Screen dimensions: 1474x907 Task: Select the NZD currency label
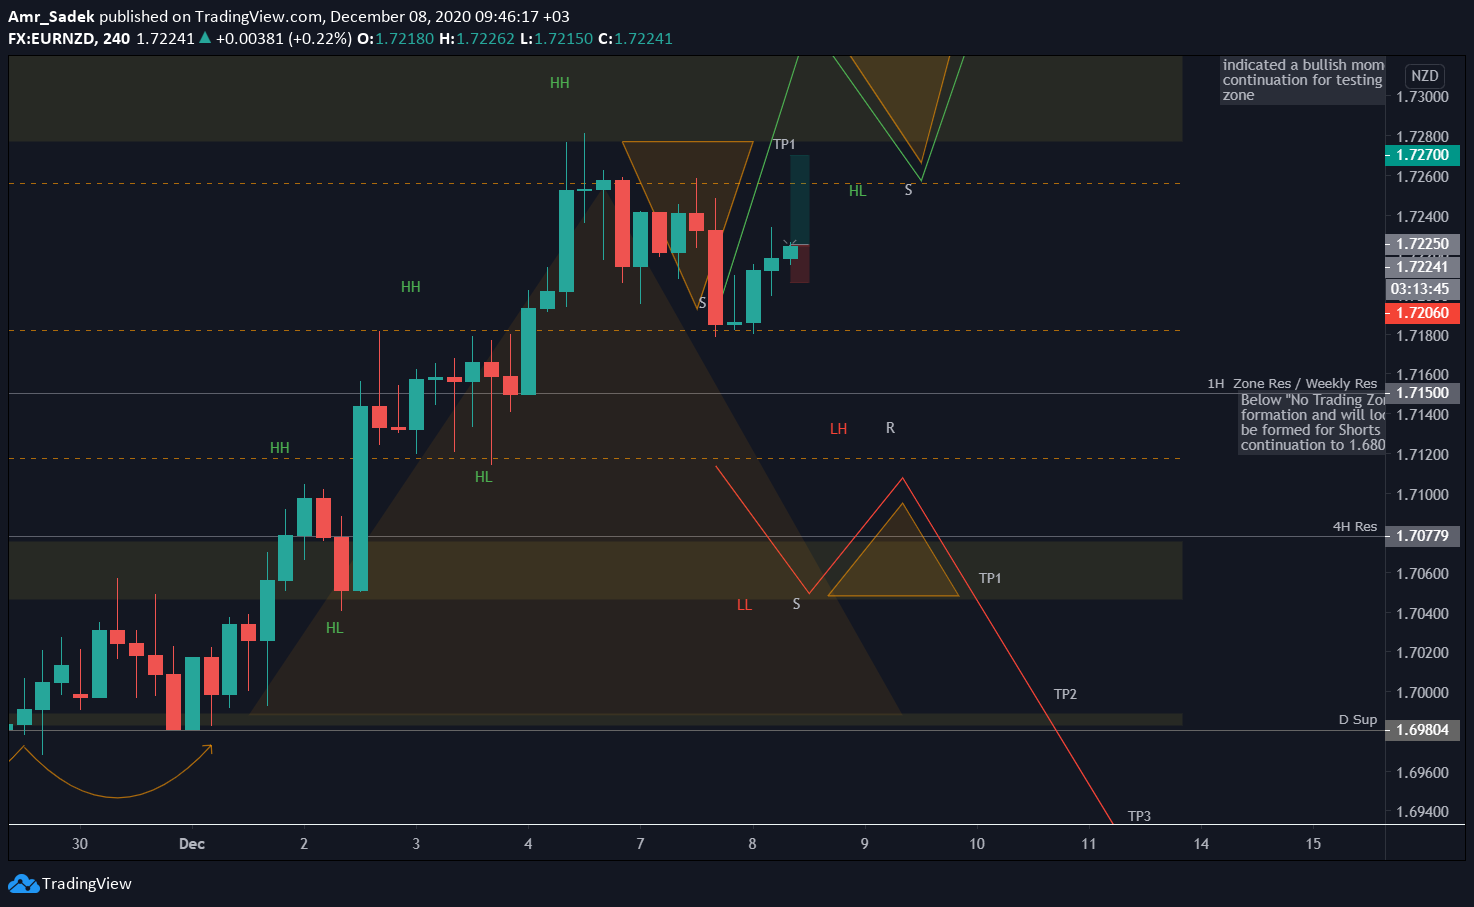(1424, 76)
